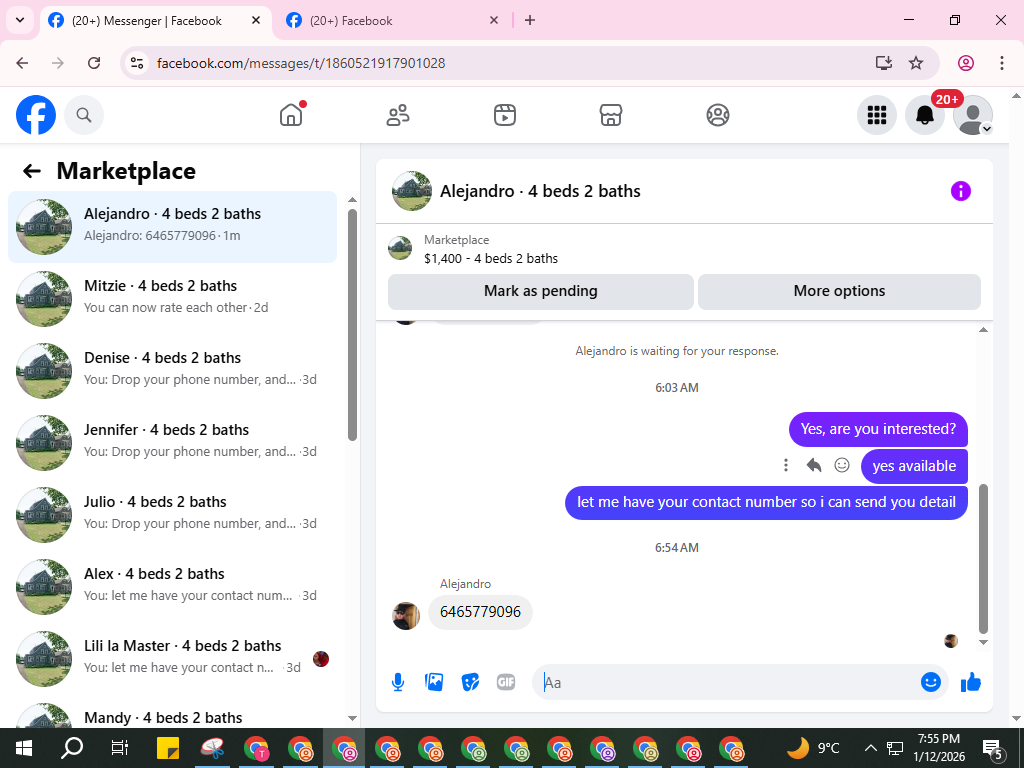Open Task View on taskbar
Viewport: 1024px width, 768px height.
120,748
